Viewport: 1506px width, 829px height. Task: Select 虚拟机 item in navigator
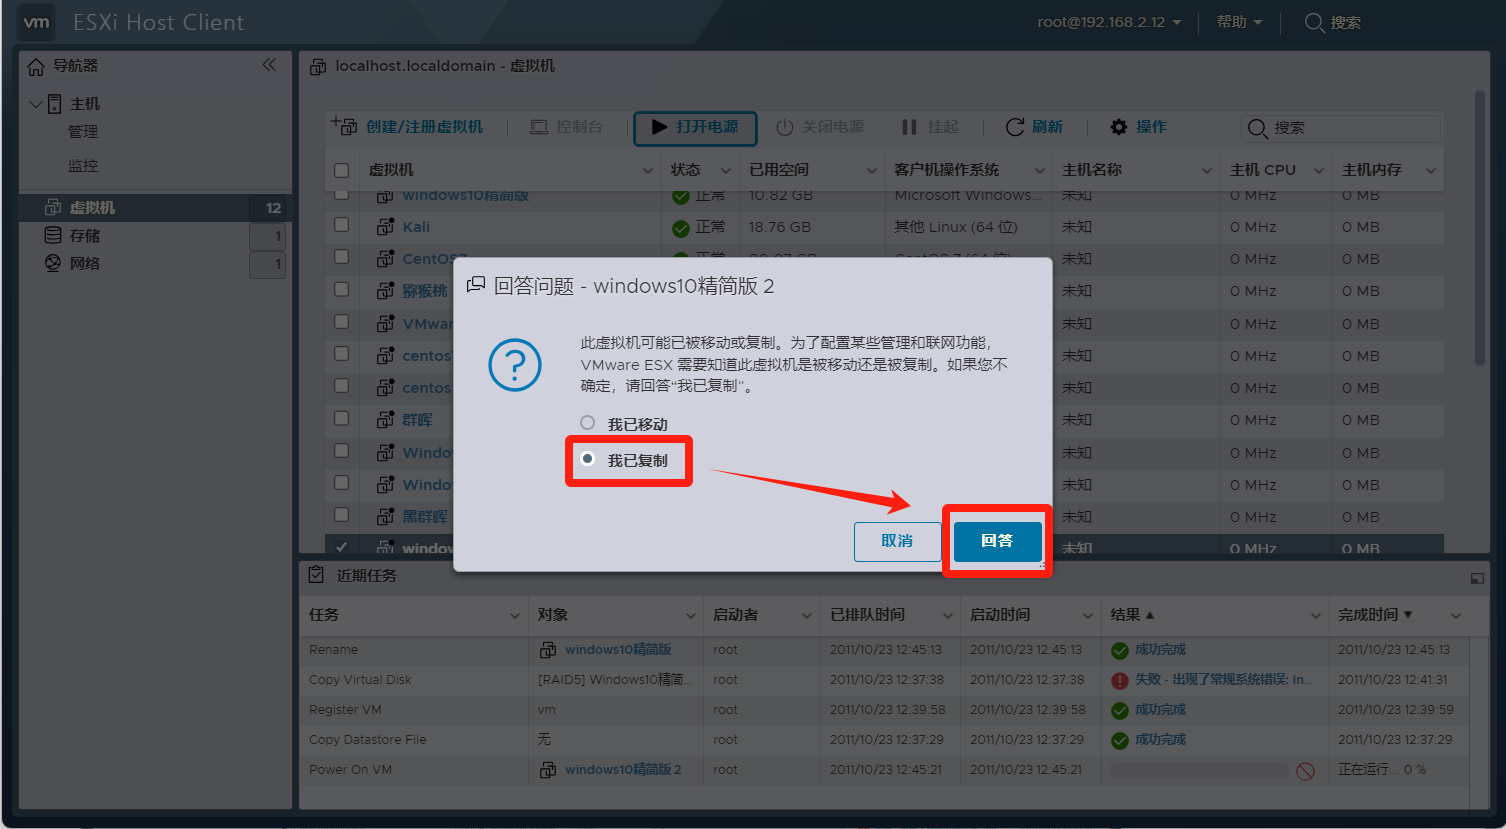point(92,208)
